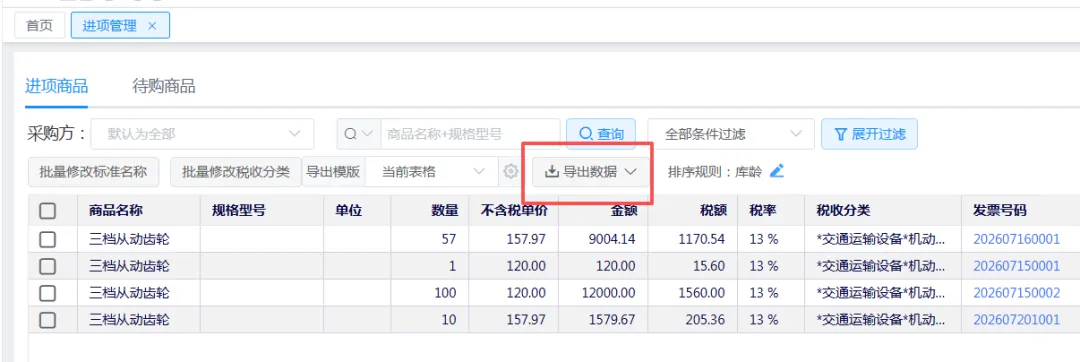This screenshot has height=362, width=1080.
Task: Check the row with invoice 202607201001
Action: pos(47,320)
